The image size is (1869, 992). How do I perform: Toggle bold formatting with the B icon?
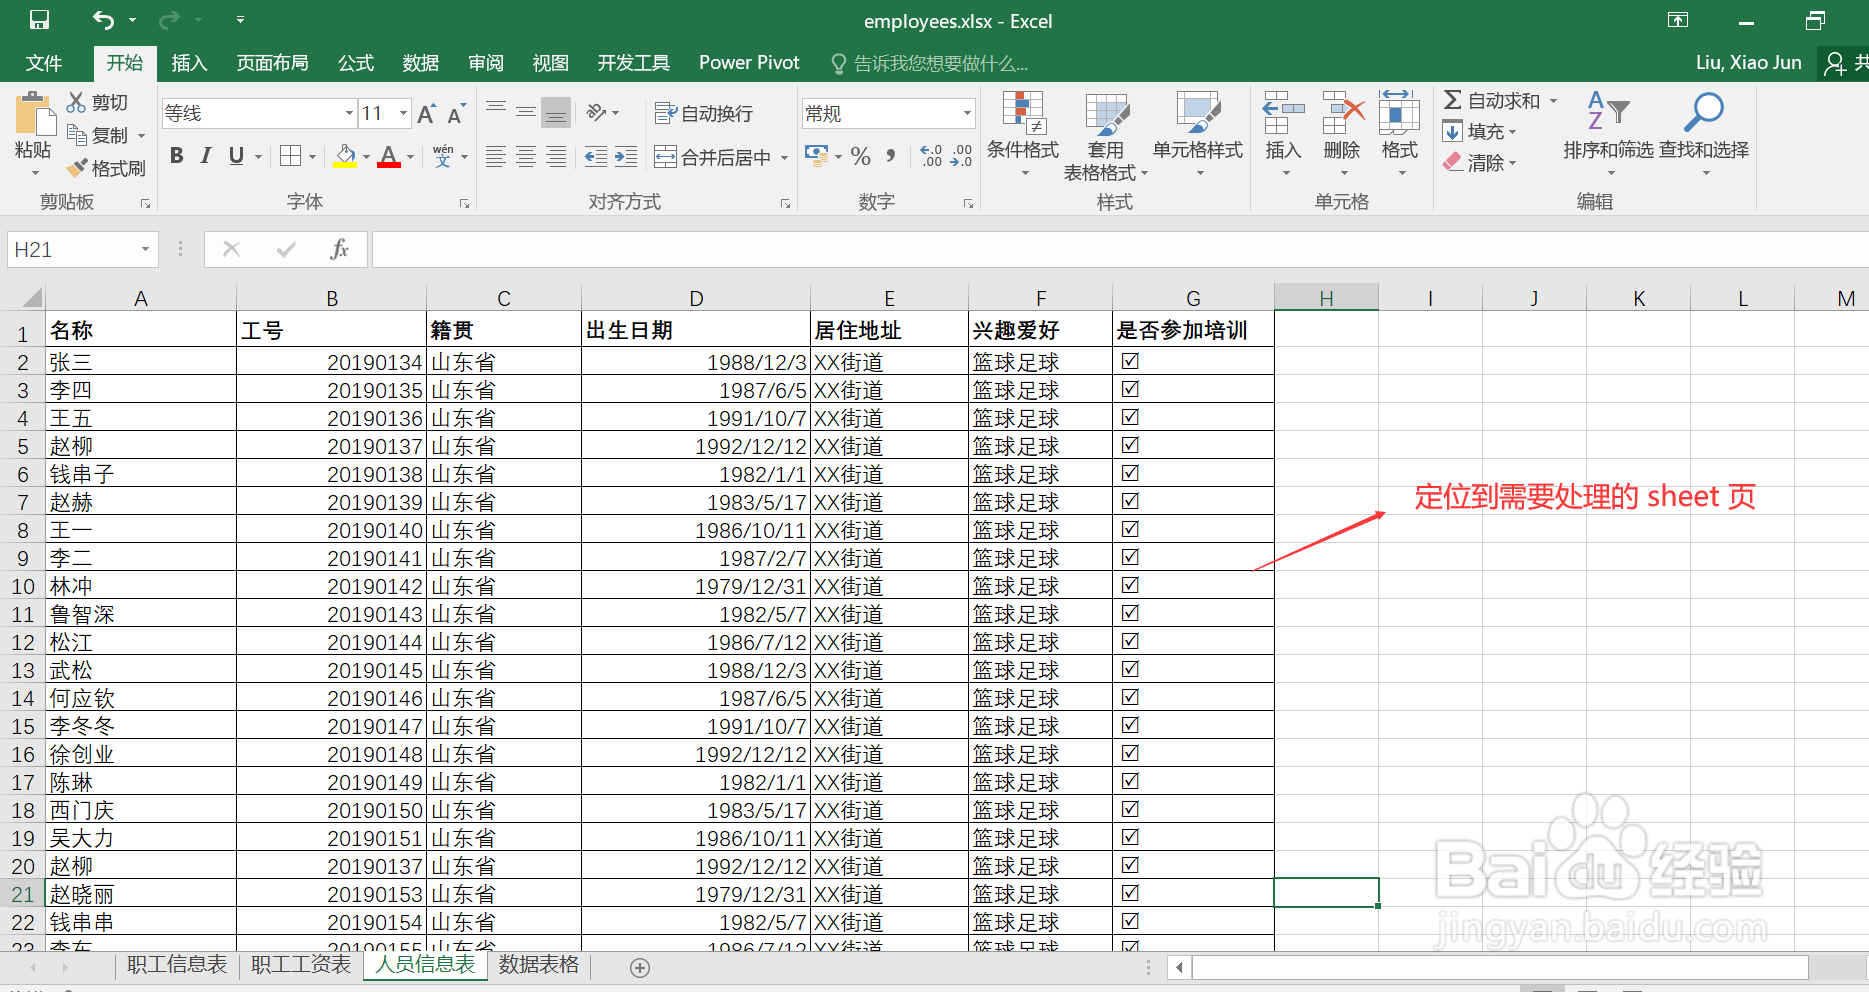tap(177, 155)
